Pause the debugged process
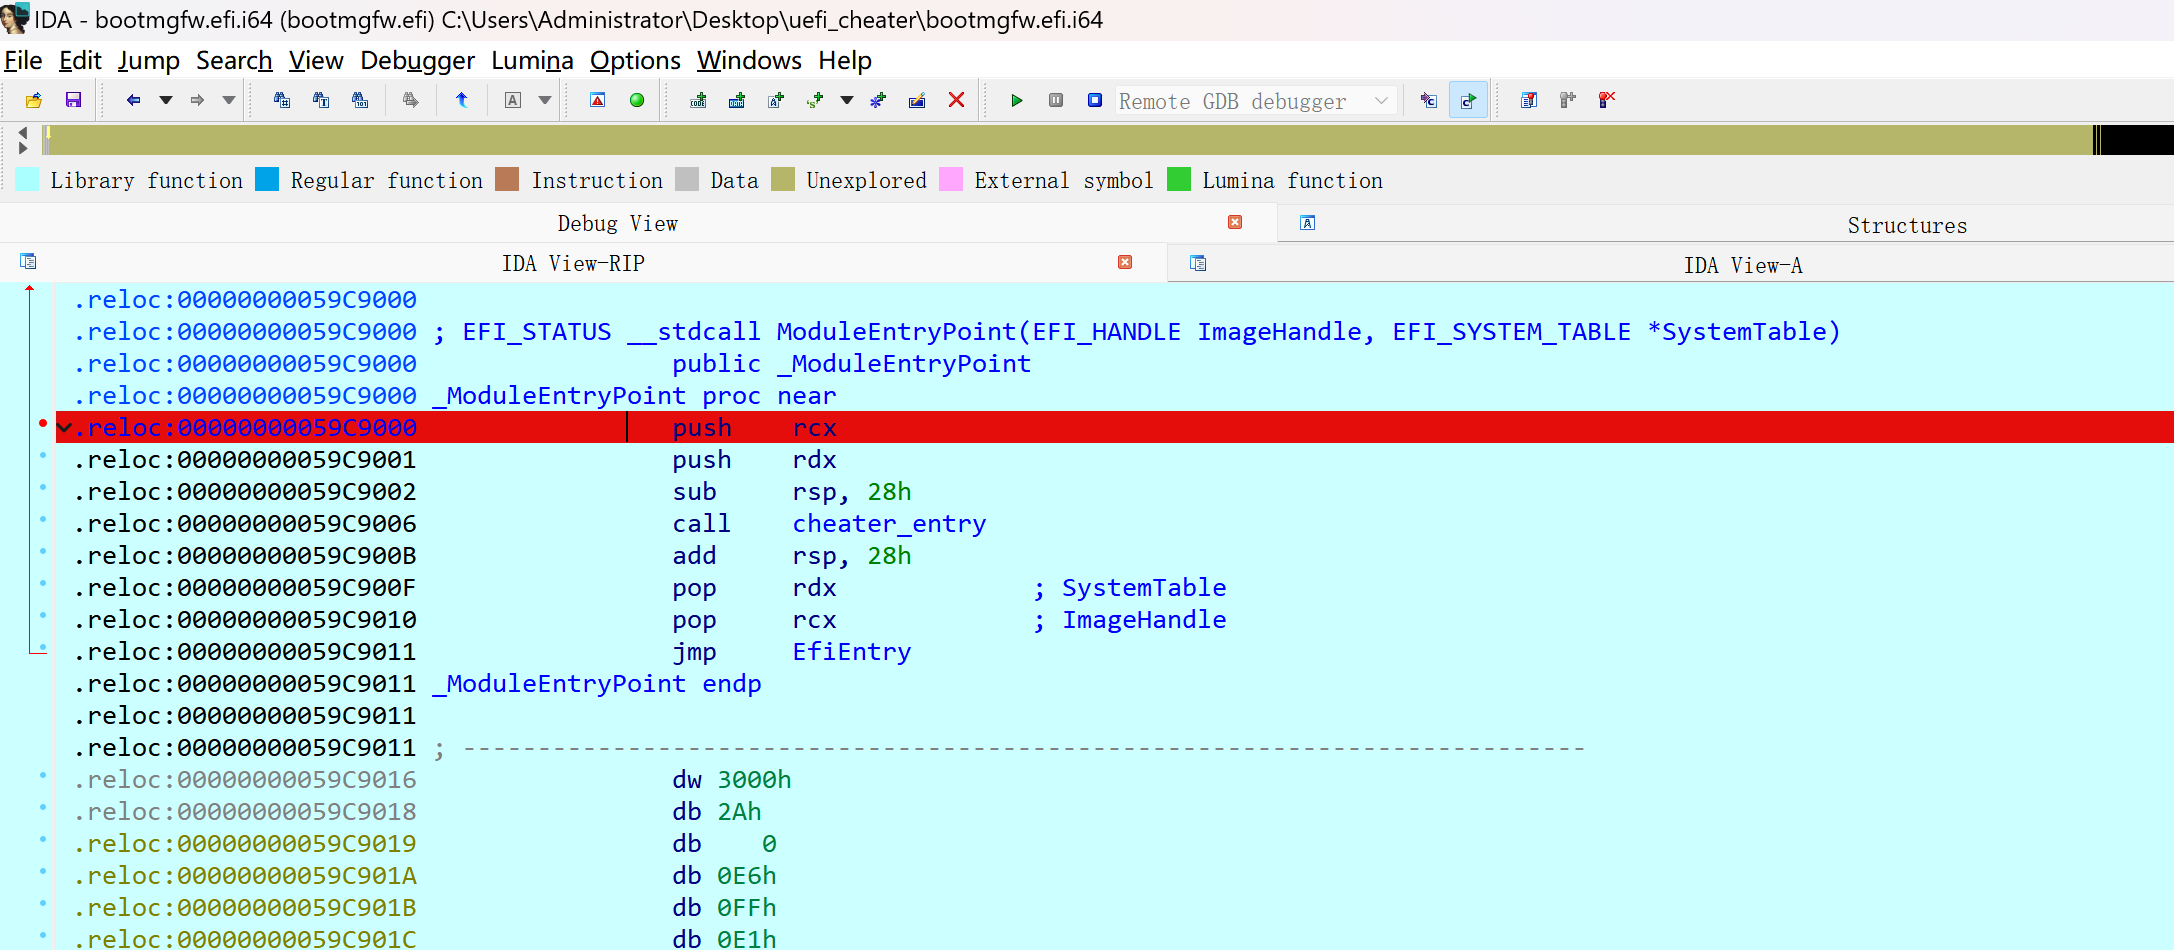Screen dimensions: 2174x950 1056,100
